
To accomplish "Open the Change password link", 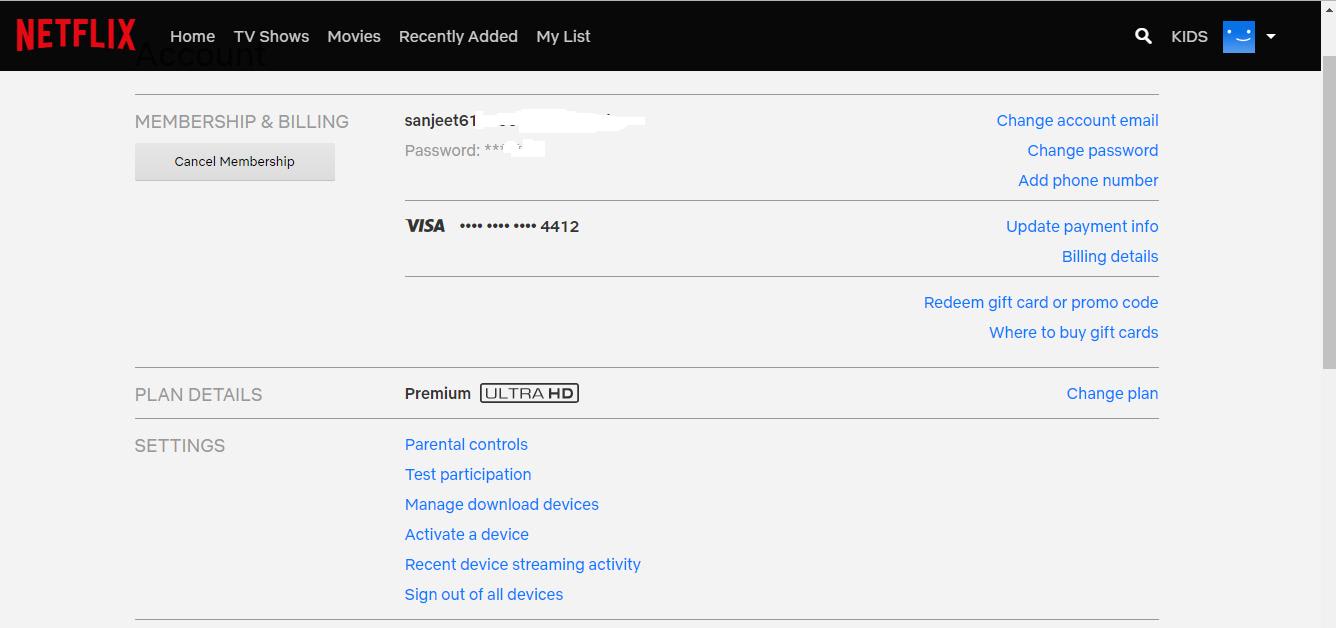I will [x=1092, y=150].
